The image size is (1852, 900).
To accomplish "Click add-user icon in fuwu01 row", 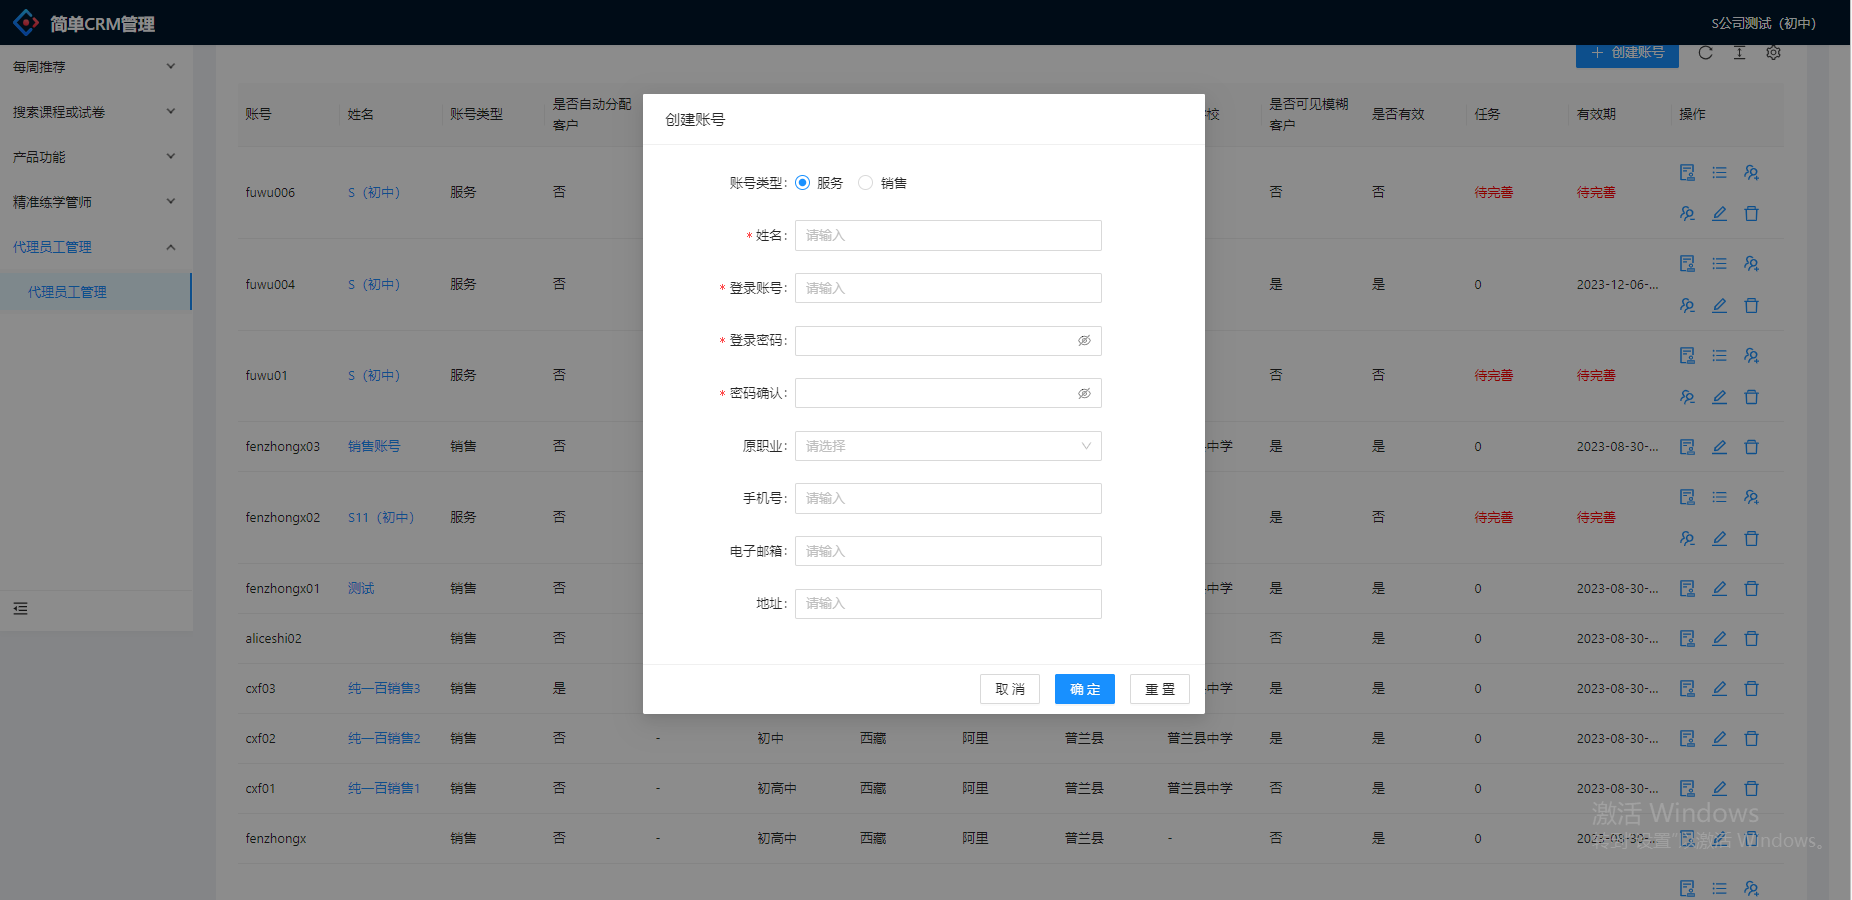I will click(1751, 356).
